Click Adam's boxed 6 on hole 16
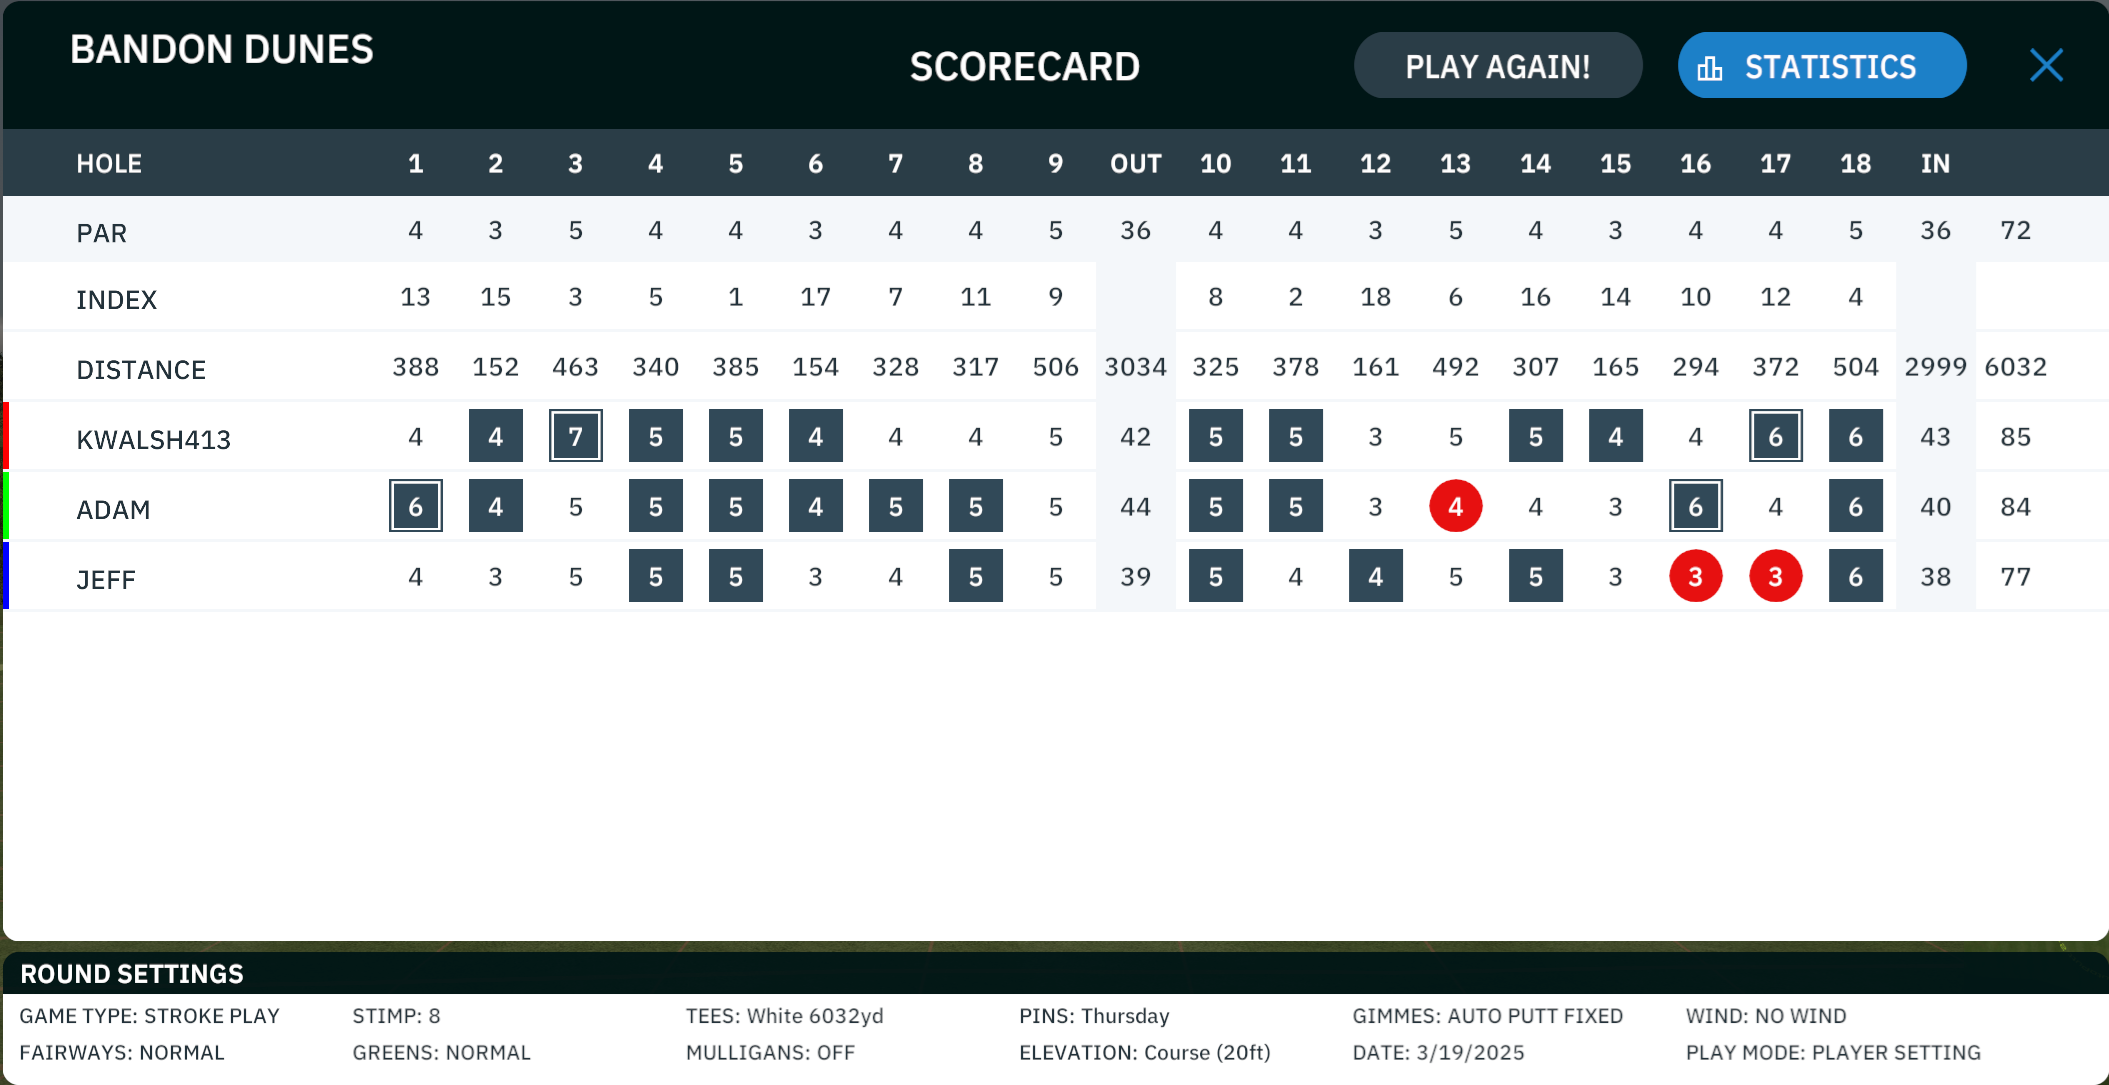The height and width of the screenshot is (1085, 2109). [1695, 506]
